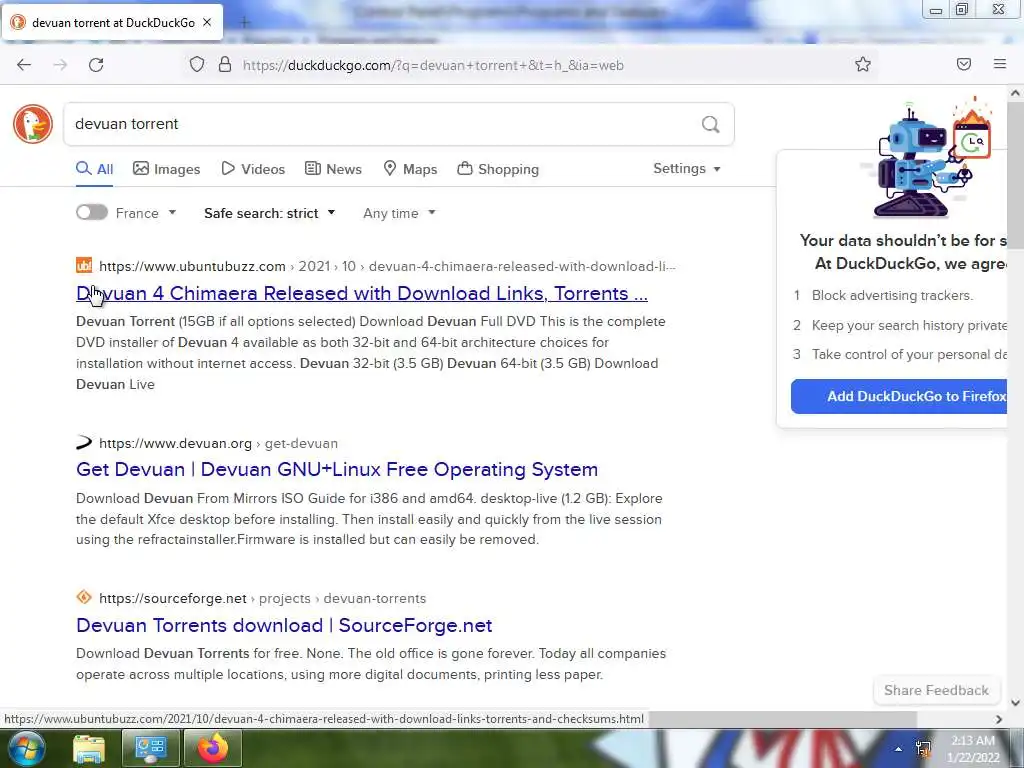Open the Safe search: strict dropdown
Screen dimensions: 1024x768
click(270, 213)
